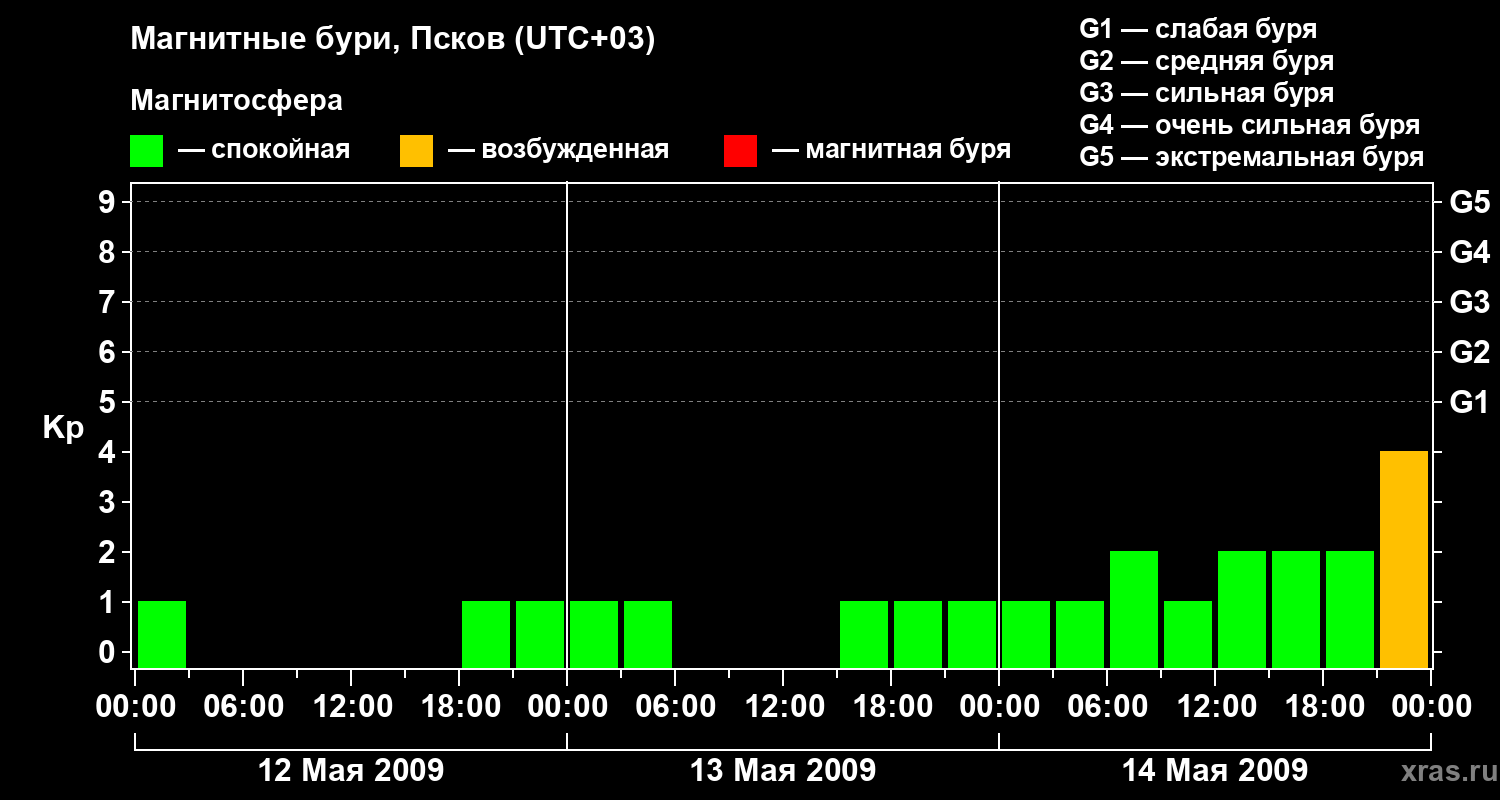
Task: Click the 'G1 — слабая буря' legend entry
Action: (1198, 29)
